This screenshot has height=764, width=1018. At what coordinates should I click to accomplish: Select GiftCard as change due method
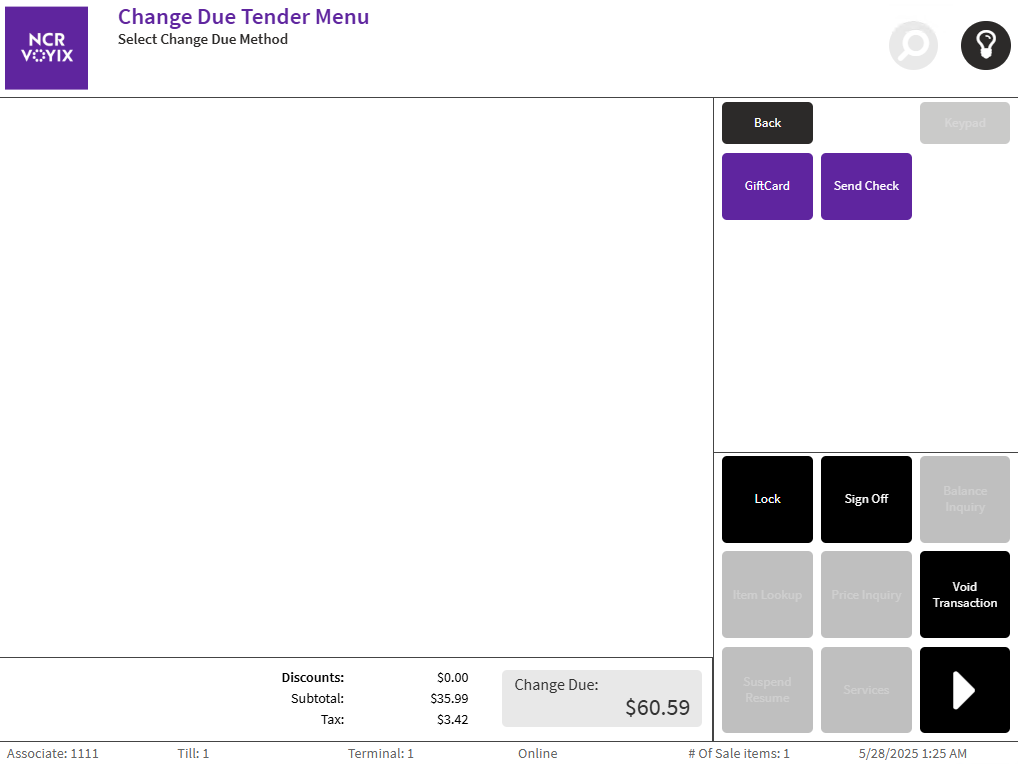coord(767,186)
